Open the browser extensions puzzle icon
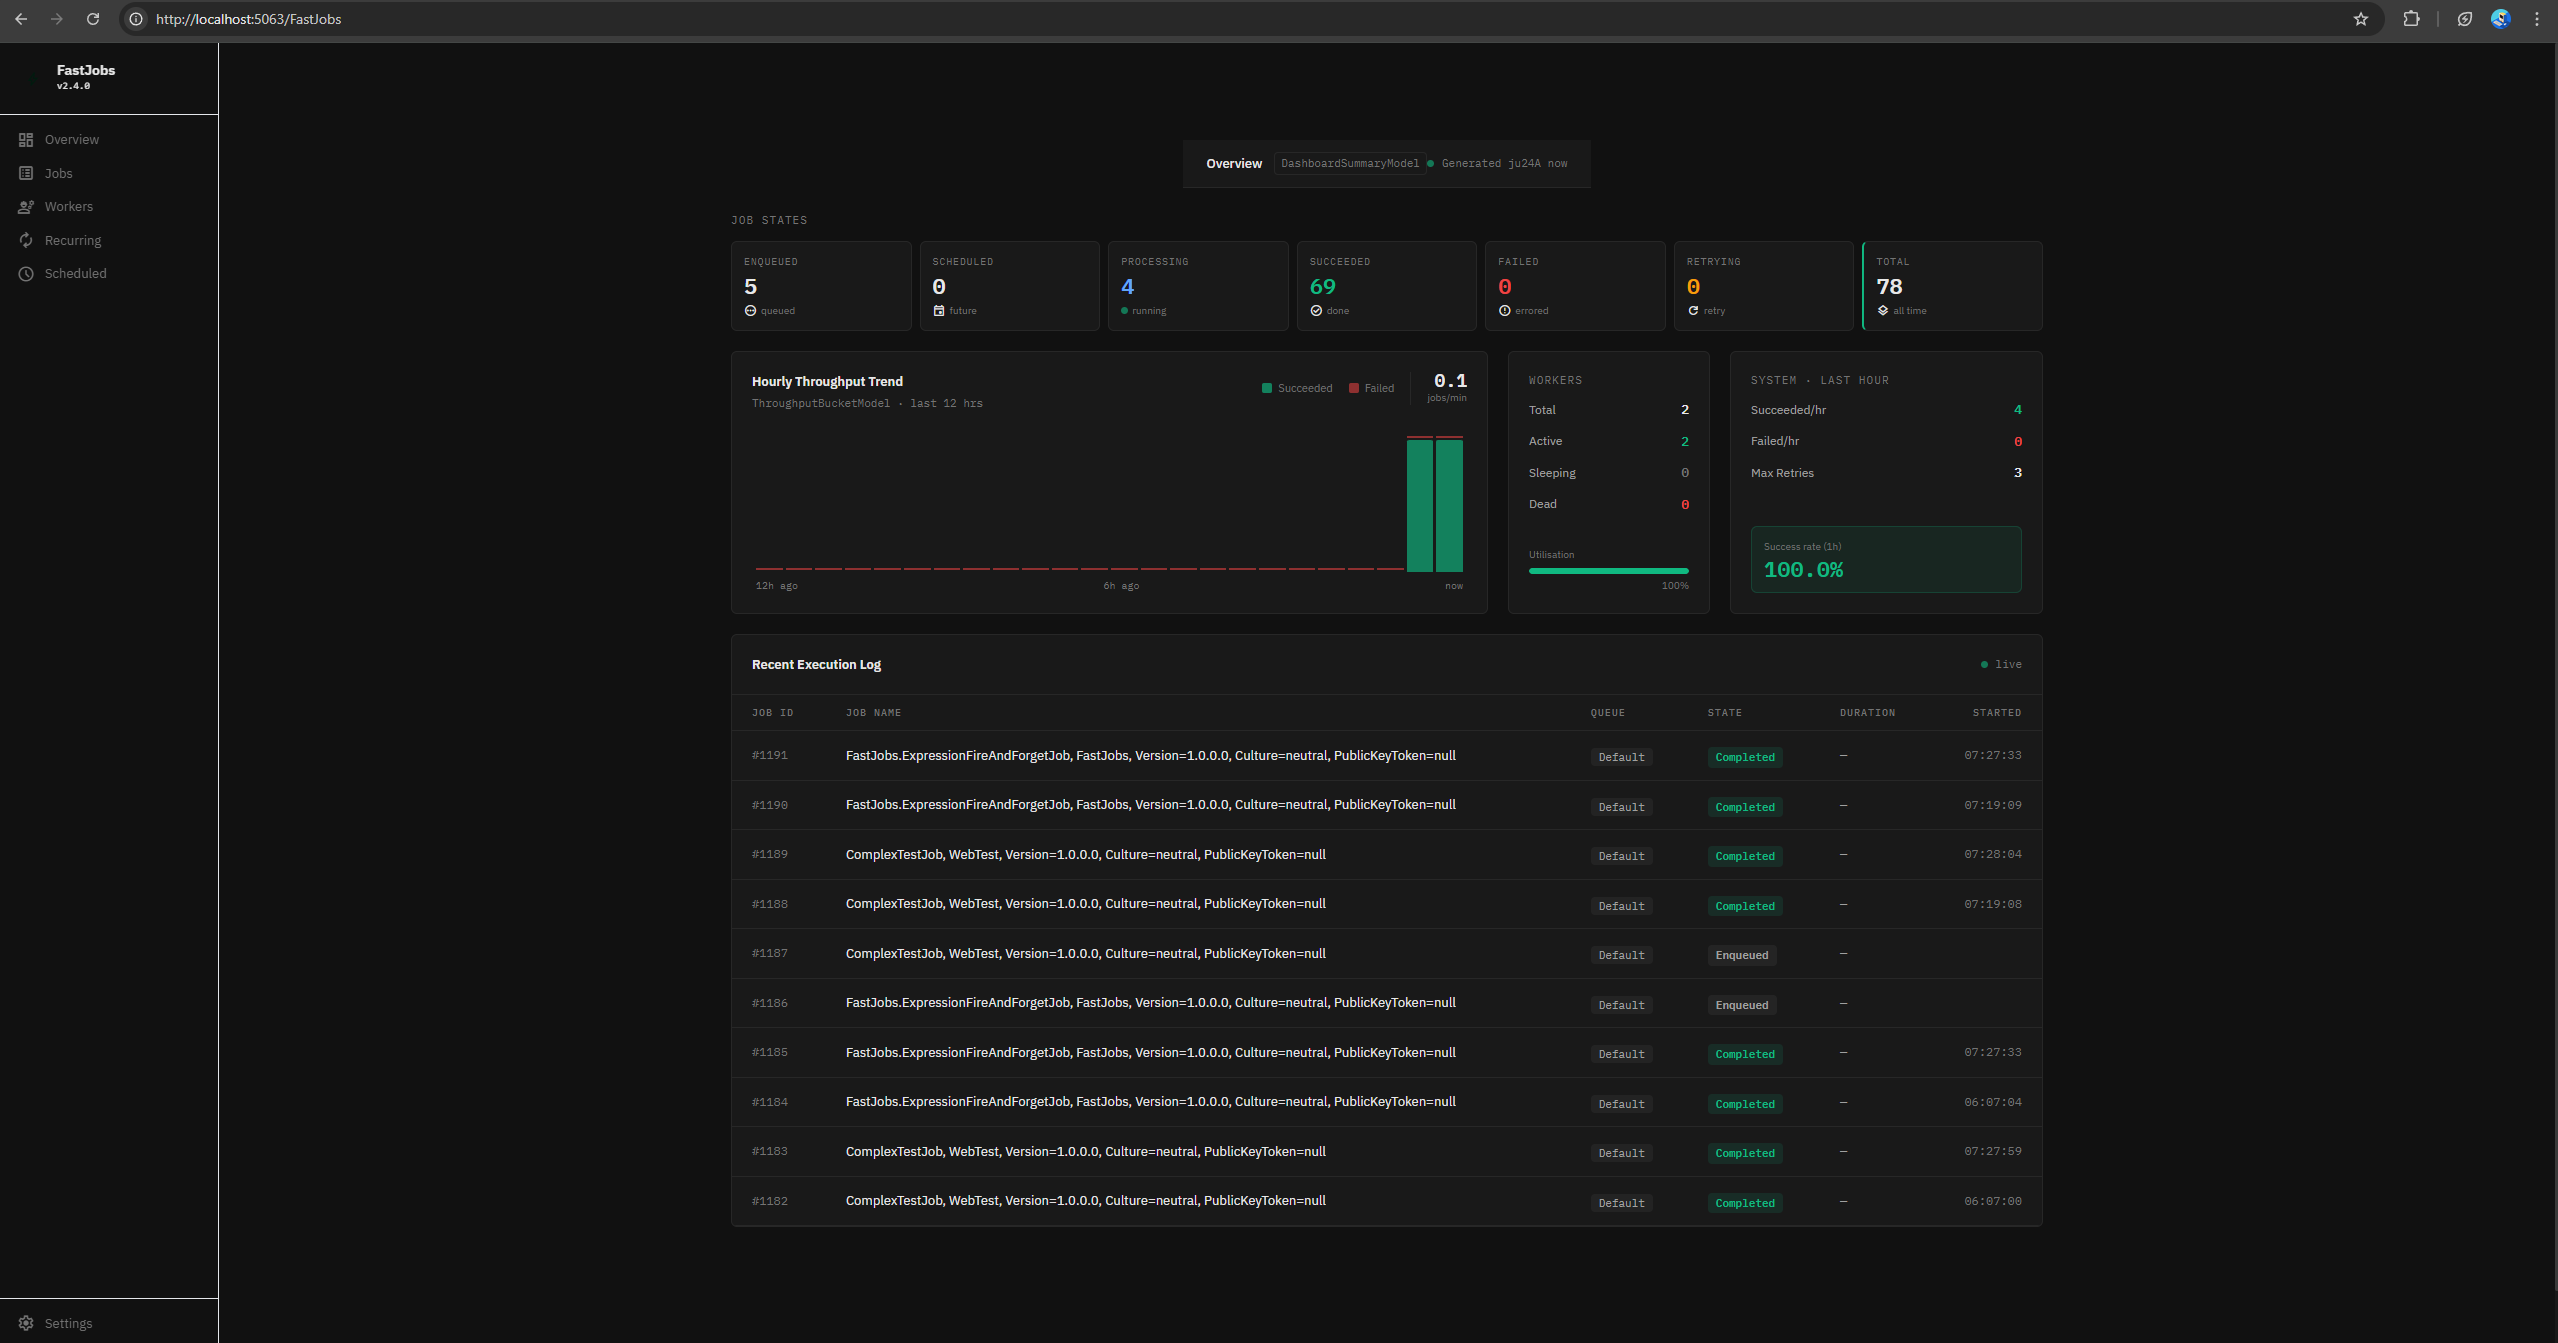 point(2411,19)
